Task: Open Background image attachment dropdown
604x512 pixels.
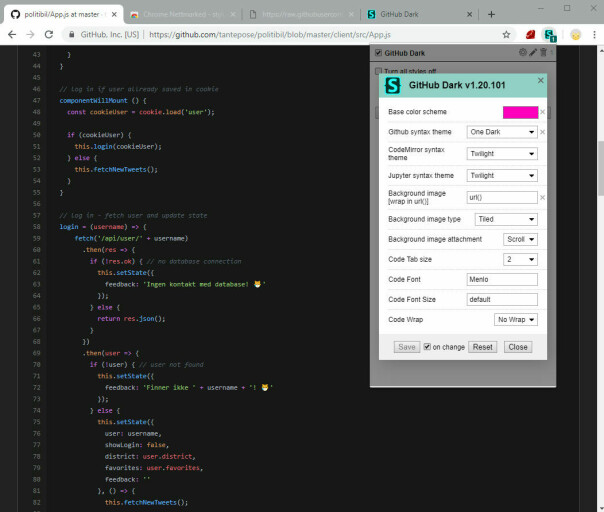Action: click(x=520, y=239)
